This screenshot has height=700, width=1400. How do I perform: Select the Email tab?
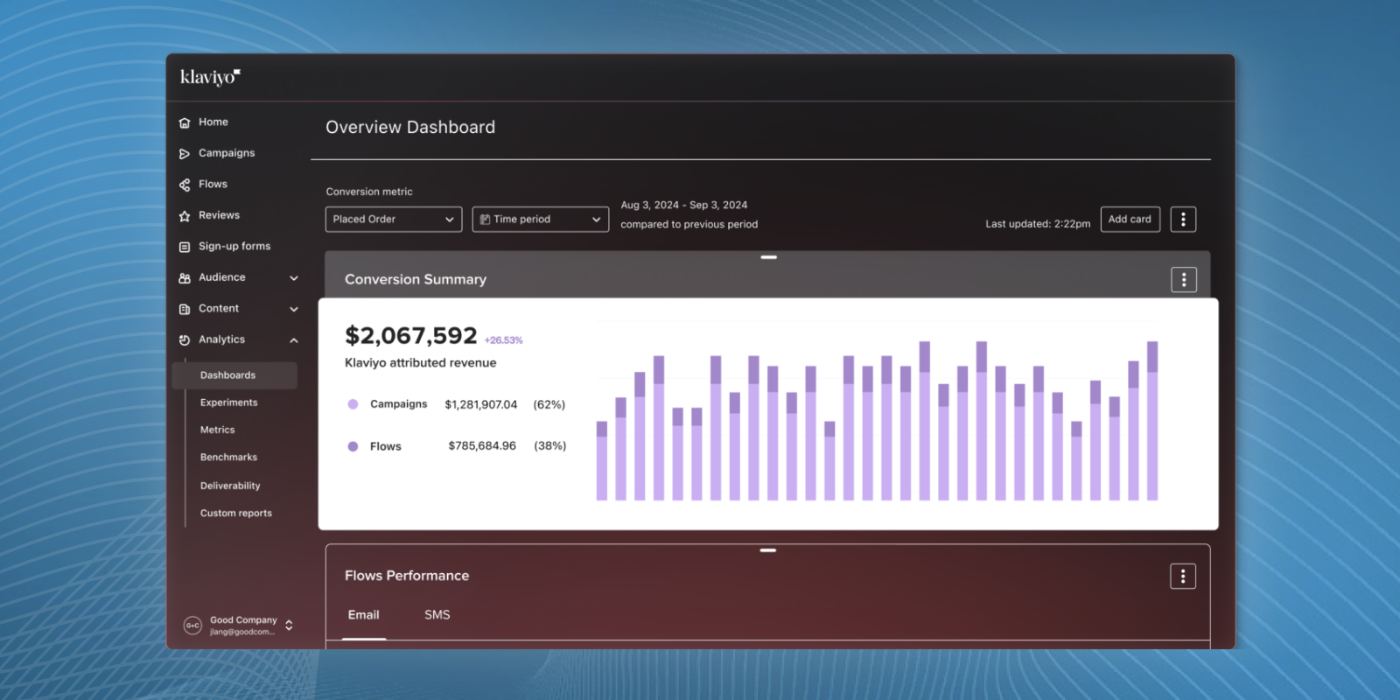tap(364, 615)
